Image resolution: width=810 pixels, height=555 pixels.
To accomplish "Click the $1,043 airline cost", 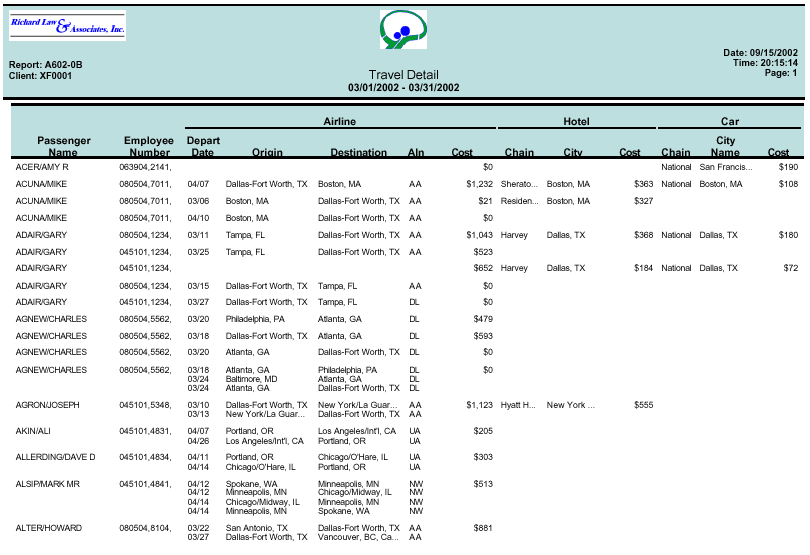I will [x=479, y=235].
